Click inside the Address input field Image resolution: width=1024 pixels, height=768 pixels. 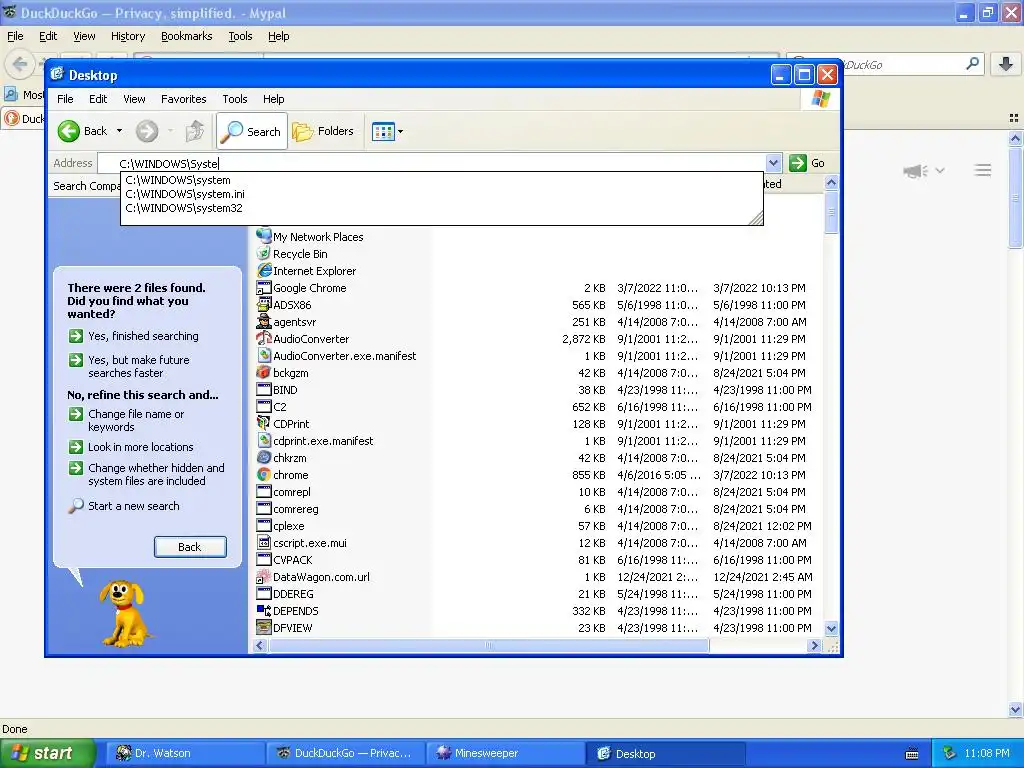431,163
